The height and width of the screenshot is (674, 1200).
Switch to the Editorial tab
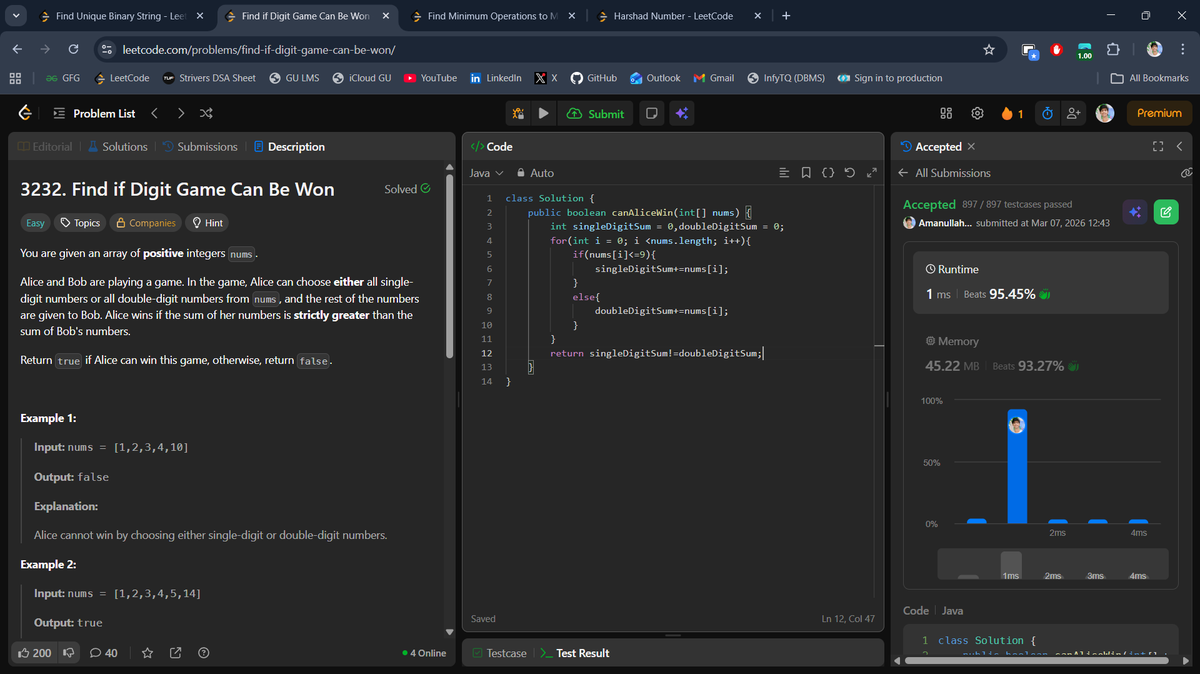[x=45, y=147]
